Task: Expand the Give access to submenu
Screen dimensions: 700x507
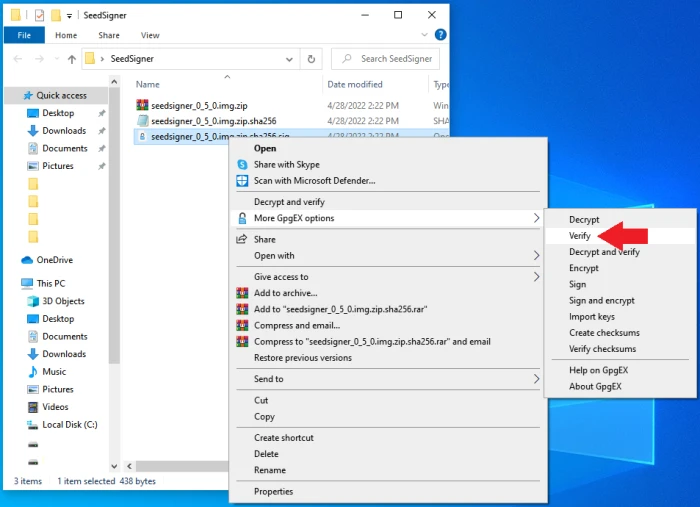Action: (537, 277)
